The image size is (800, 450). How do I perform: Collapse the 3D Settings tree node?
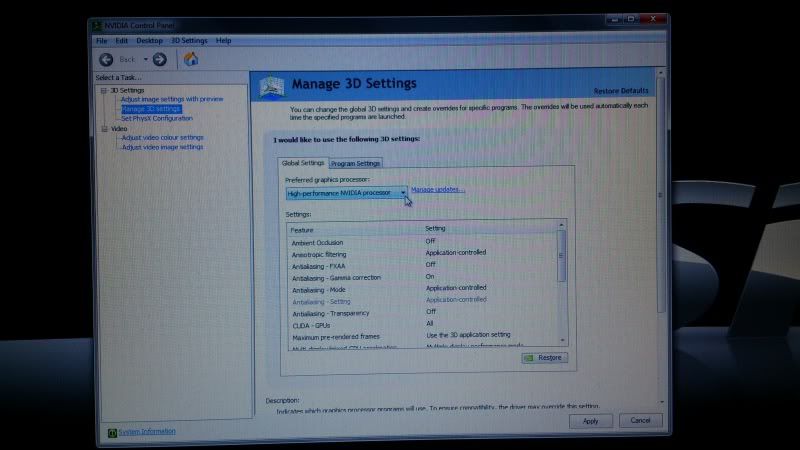(104, 90)
